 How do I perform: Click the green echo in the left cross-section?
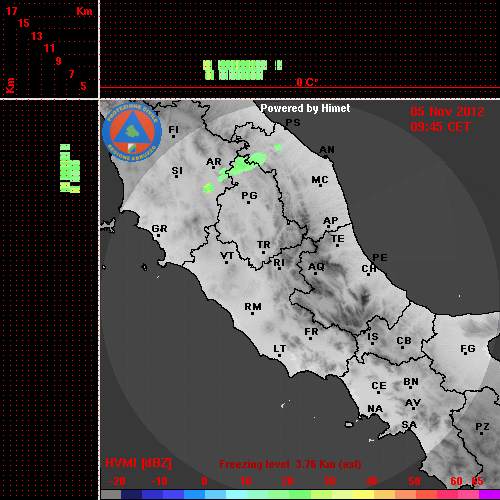coord(70,169)
